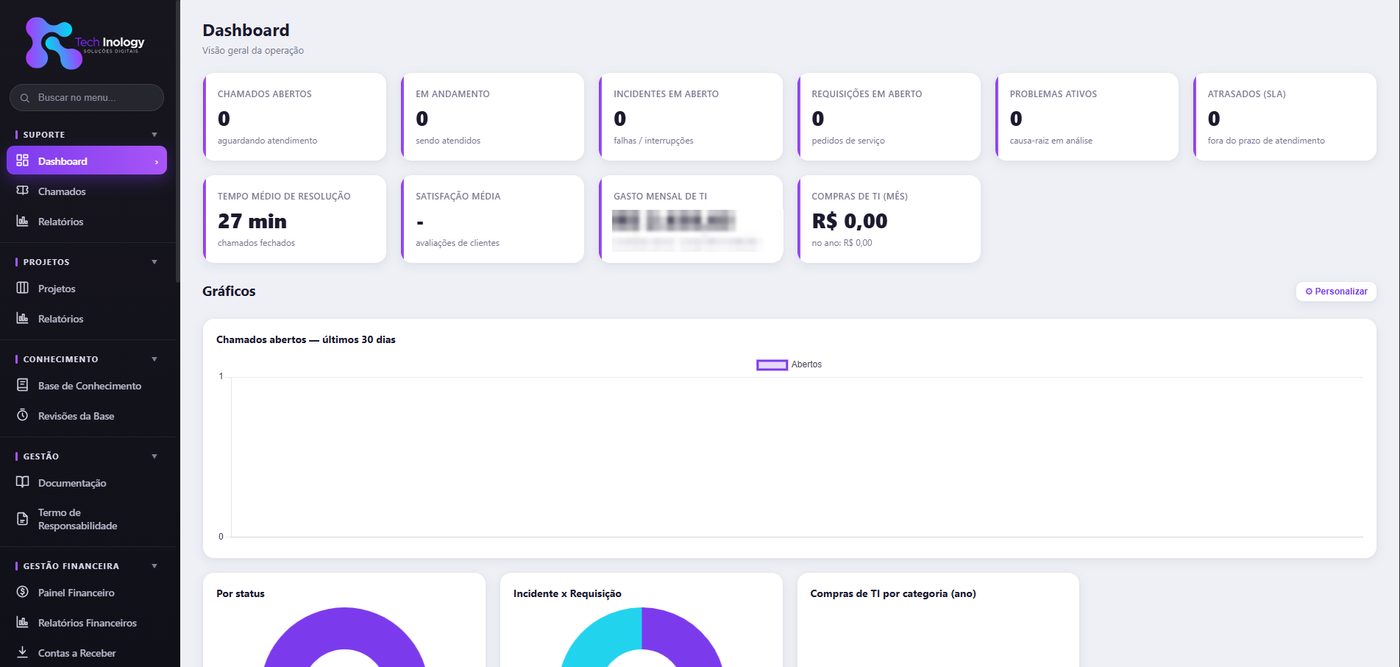Screen dimensions: 1400x667
Task: Click the Projetos section Relatórios chart icon
Action: pos(23,318)
